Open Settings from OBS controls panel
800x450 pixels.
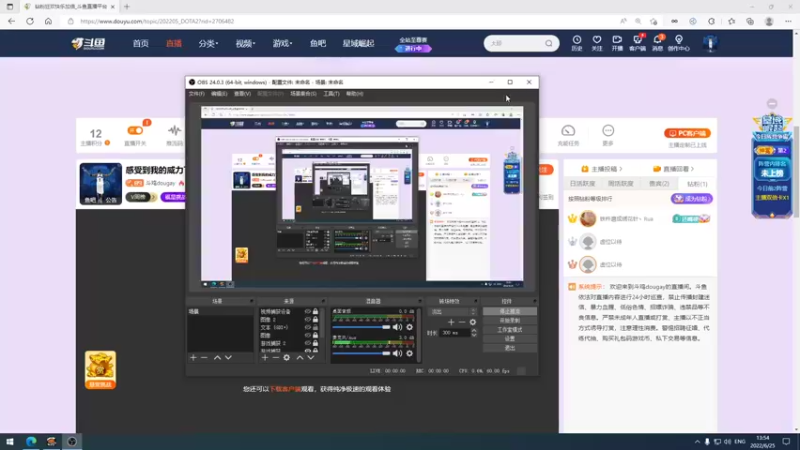tap(510, 339)
